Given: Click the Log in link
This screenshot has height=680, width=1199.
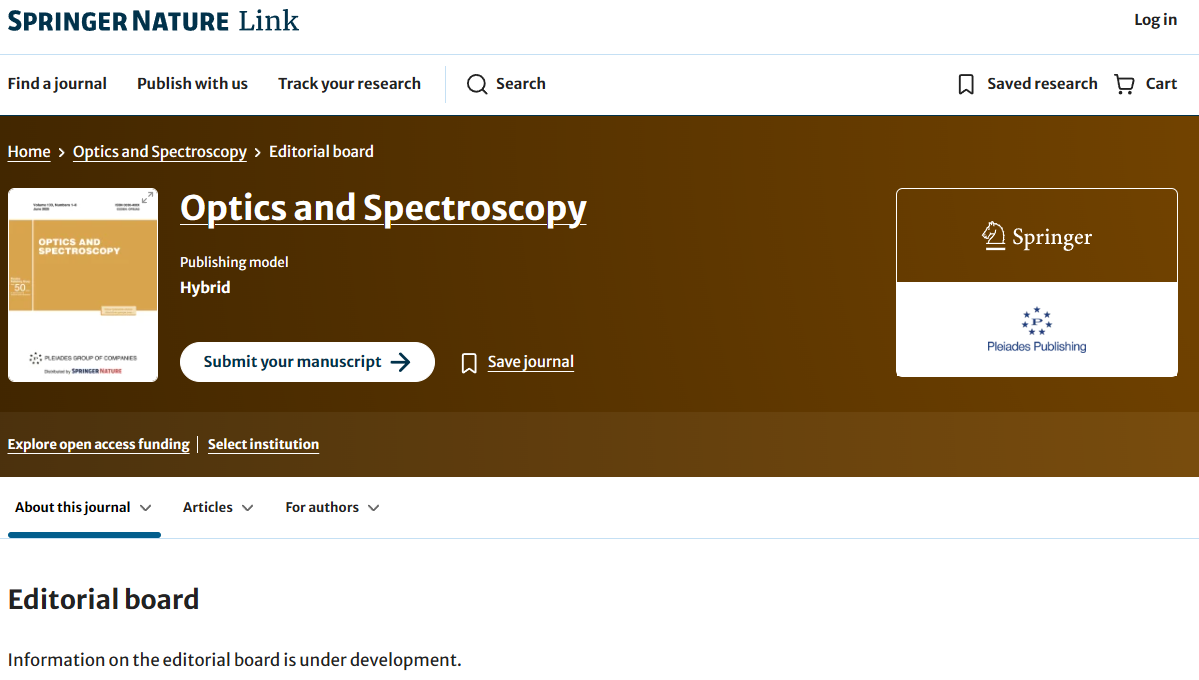Looking at the screenshot, I should [1155, 20].
